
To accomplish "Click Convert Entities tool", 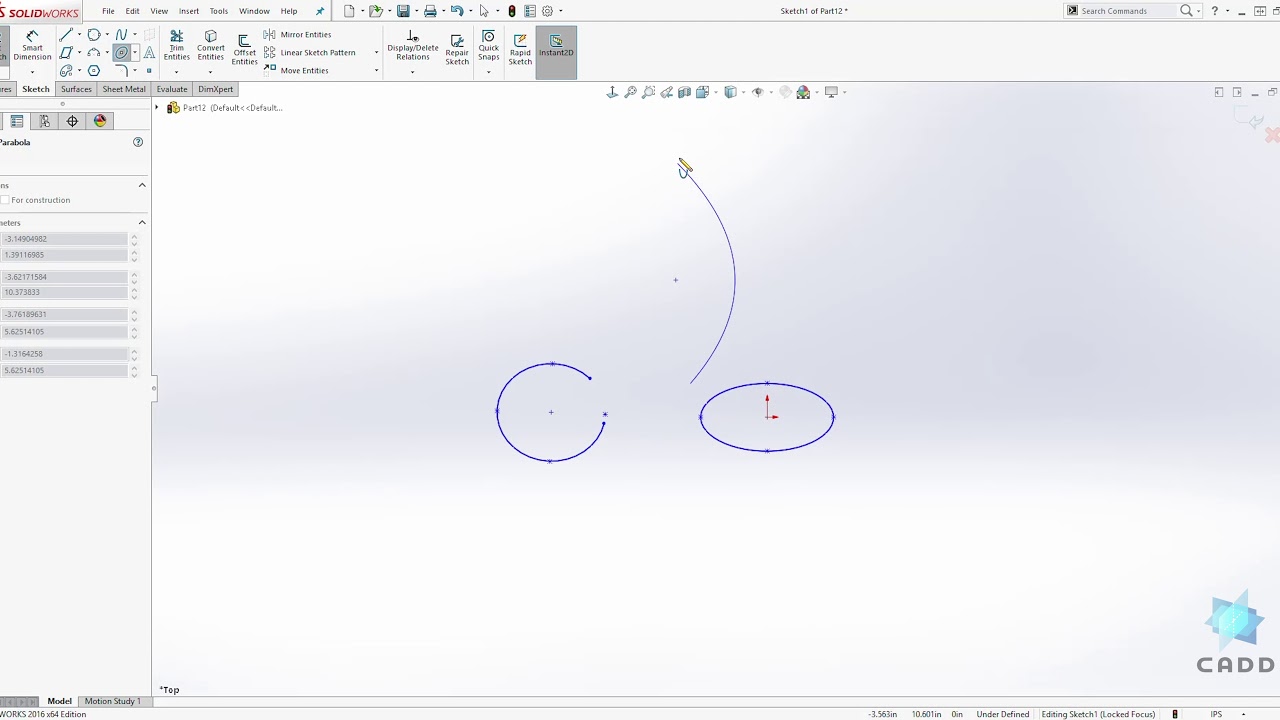I will pos(211,46).
